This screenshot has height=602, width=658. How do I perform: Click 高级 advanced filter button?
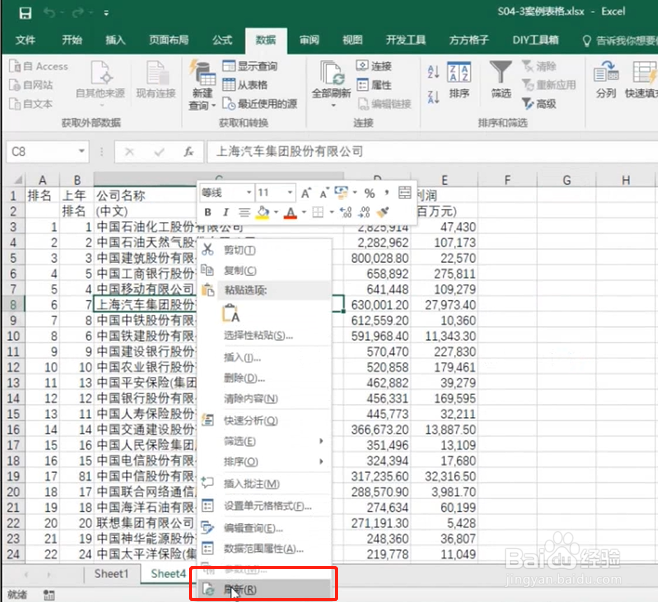(x=539, y=103)
